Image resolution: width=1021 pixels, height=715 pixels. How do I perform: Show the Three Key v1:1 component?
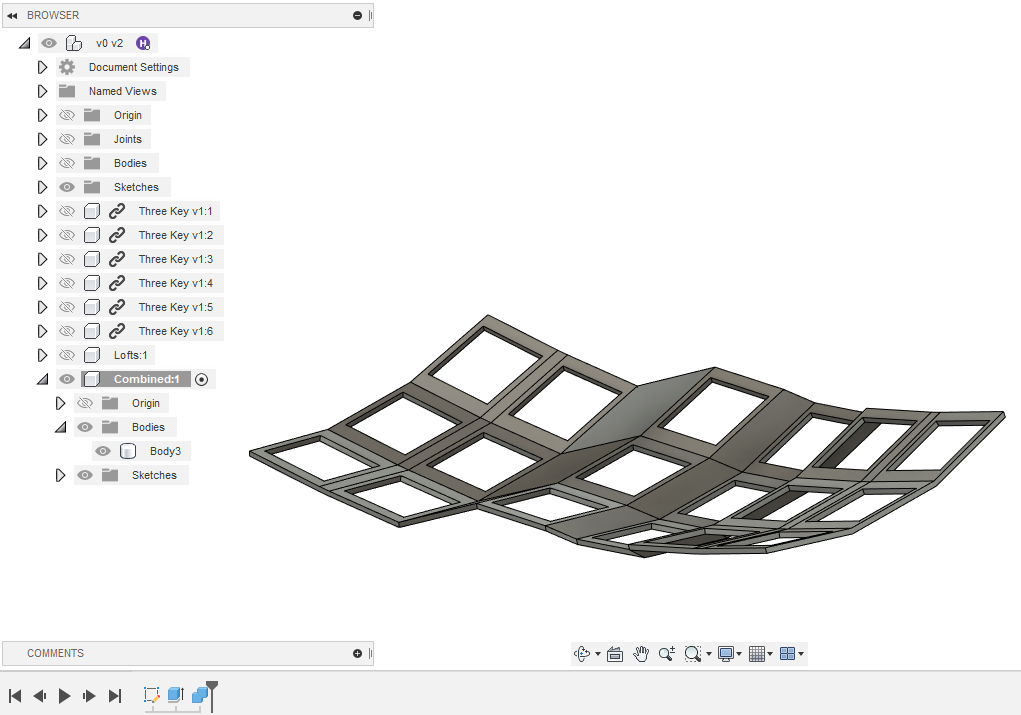coord(66,211)
